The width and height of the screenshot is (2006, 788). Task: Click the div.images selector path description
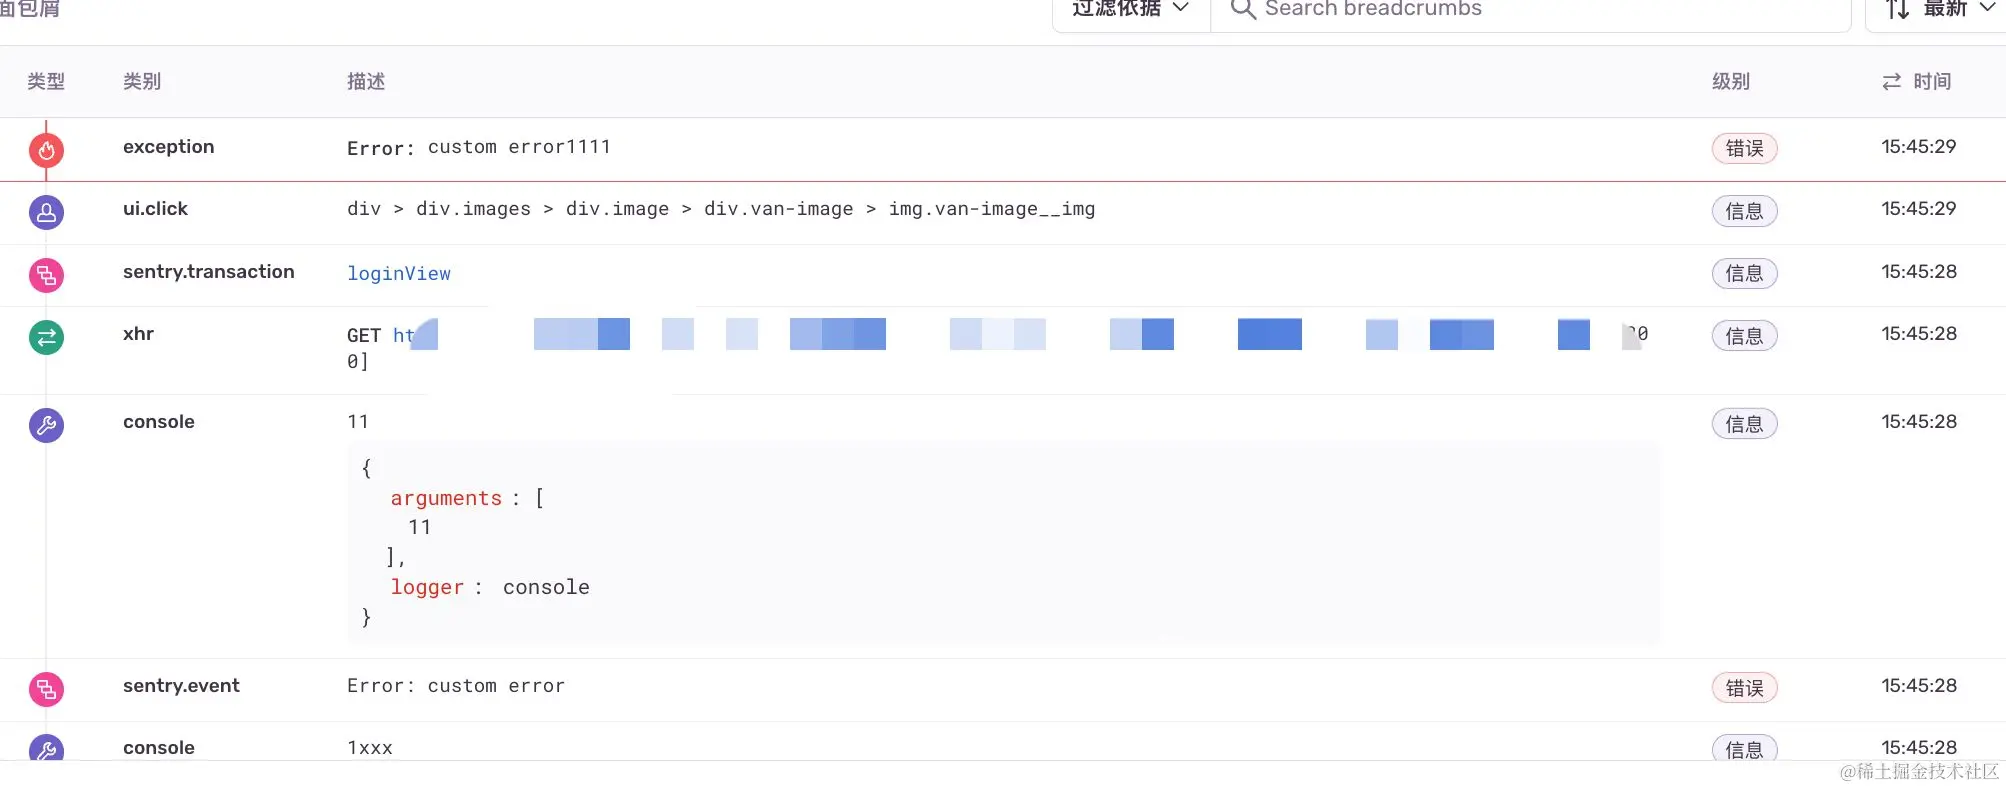(x=721, y=209)
